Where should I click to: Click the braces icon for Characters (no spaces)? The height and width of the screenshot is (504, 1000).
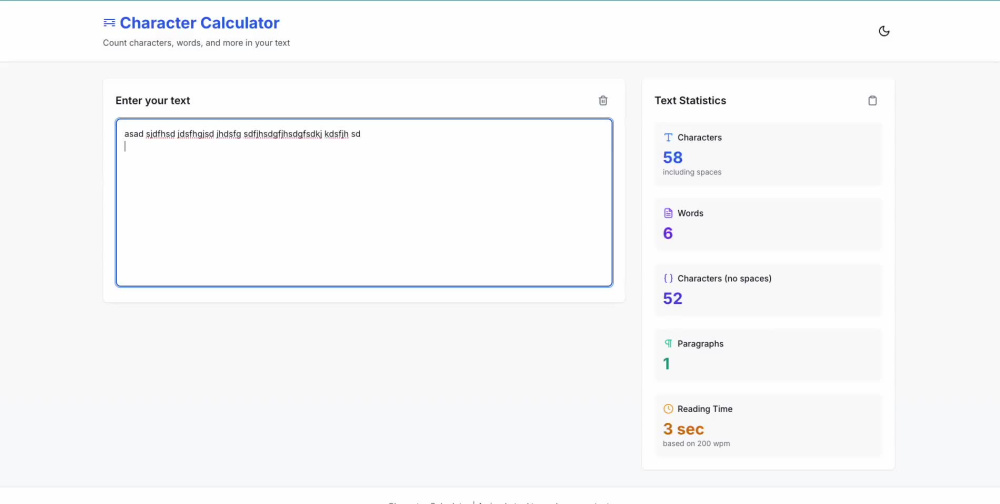pos(668,278)
